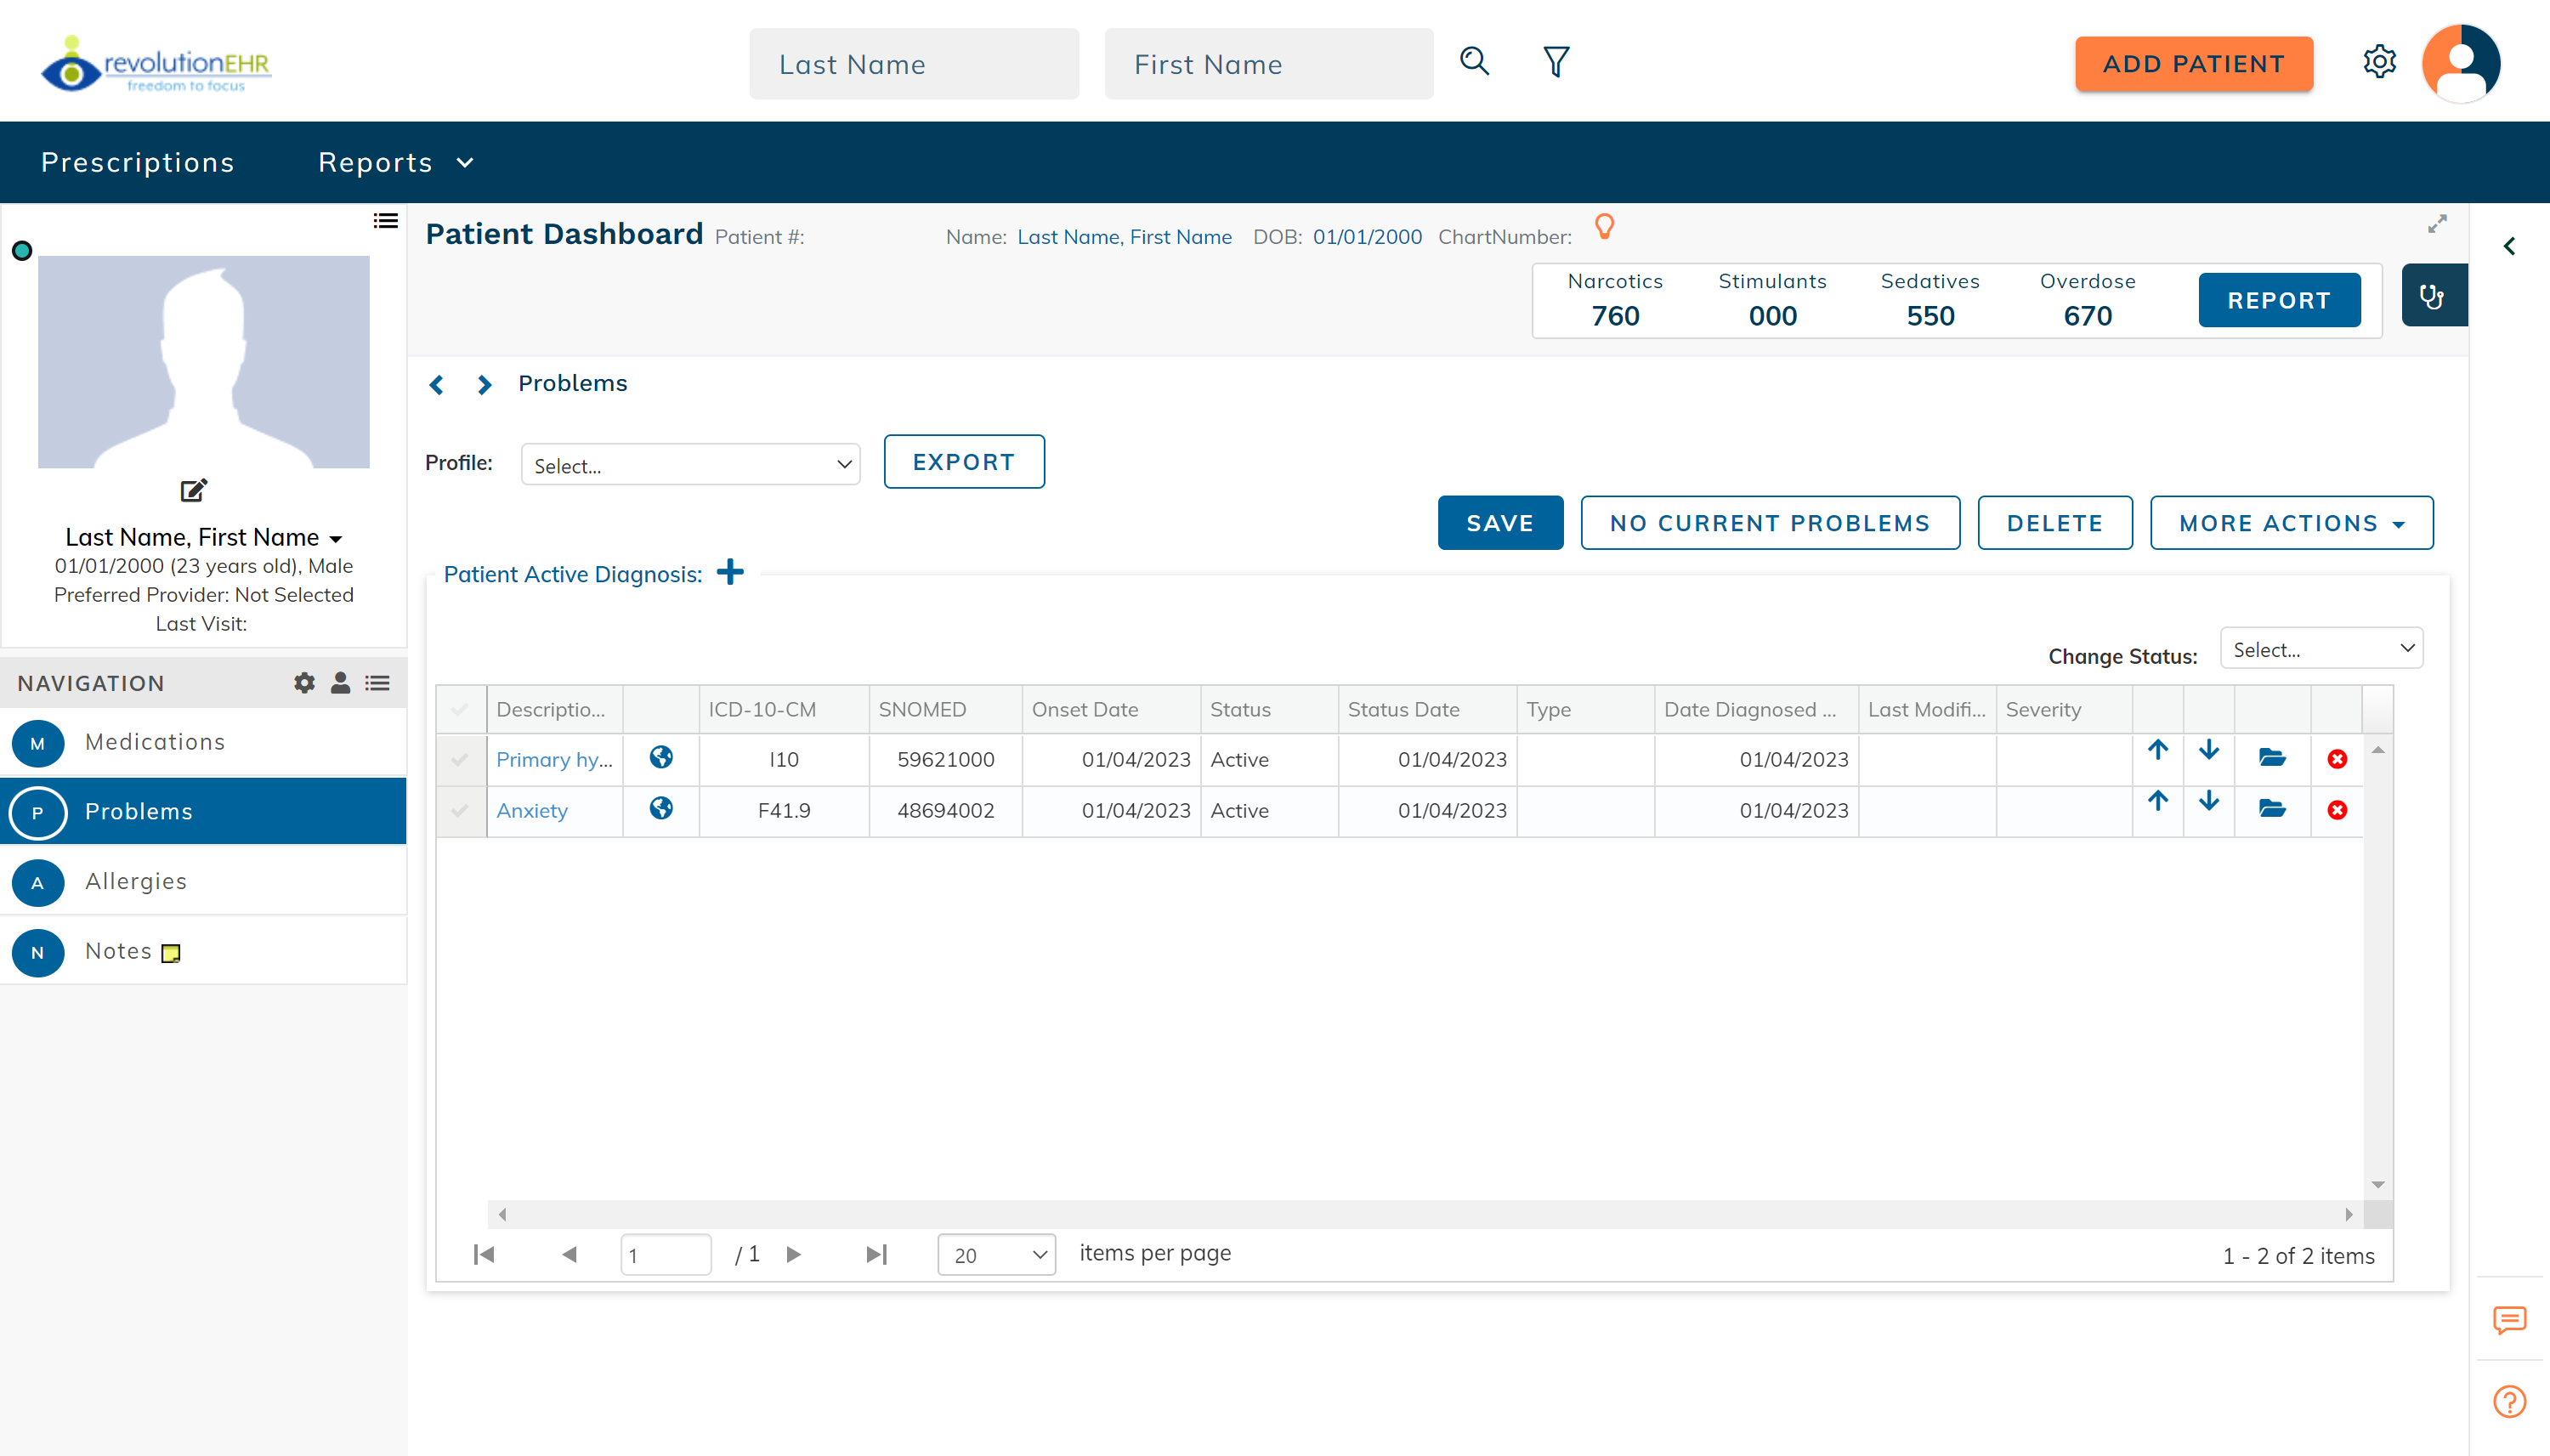The width and height of the screenshot is (2550, 1456).
Task: Open the Change Status dropdown
Action: (x=2321, y=648)
